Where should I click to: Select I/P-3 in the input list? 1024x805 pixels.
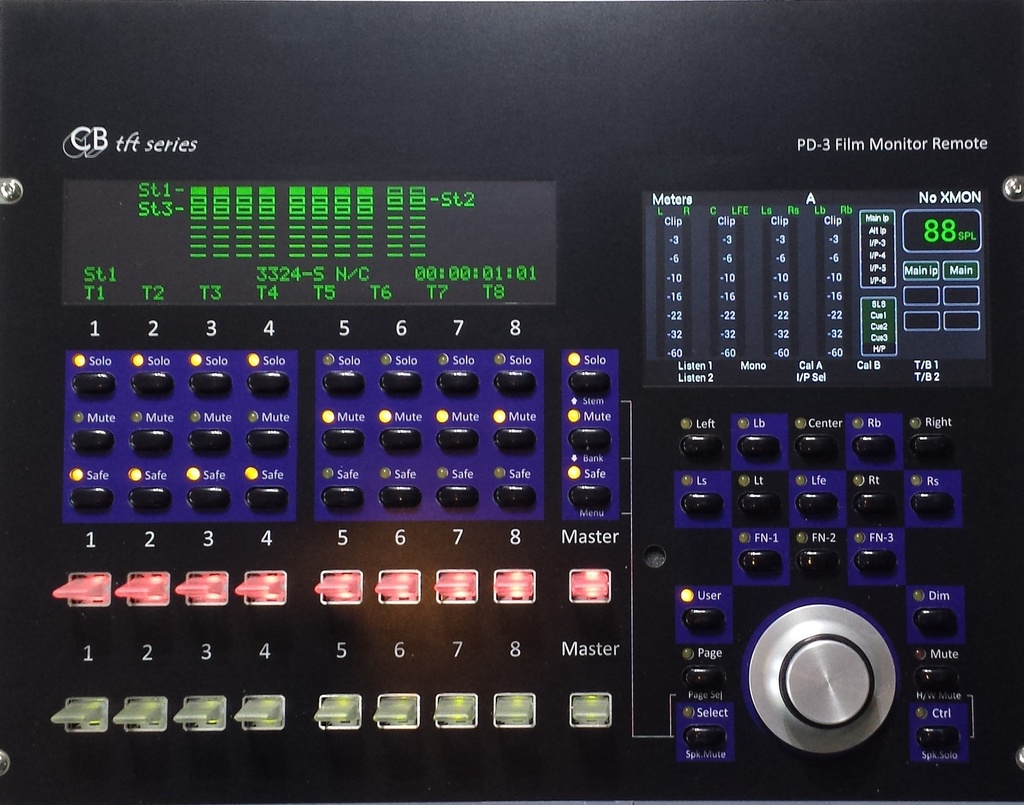(x=878, y=243)
